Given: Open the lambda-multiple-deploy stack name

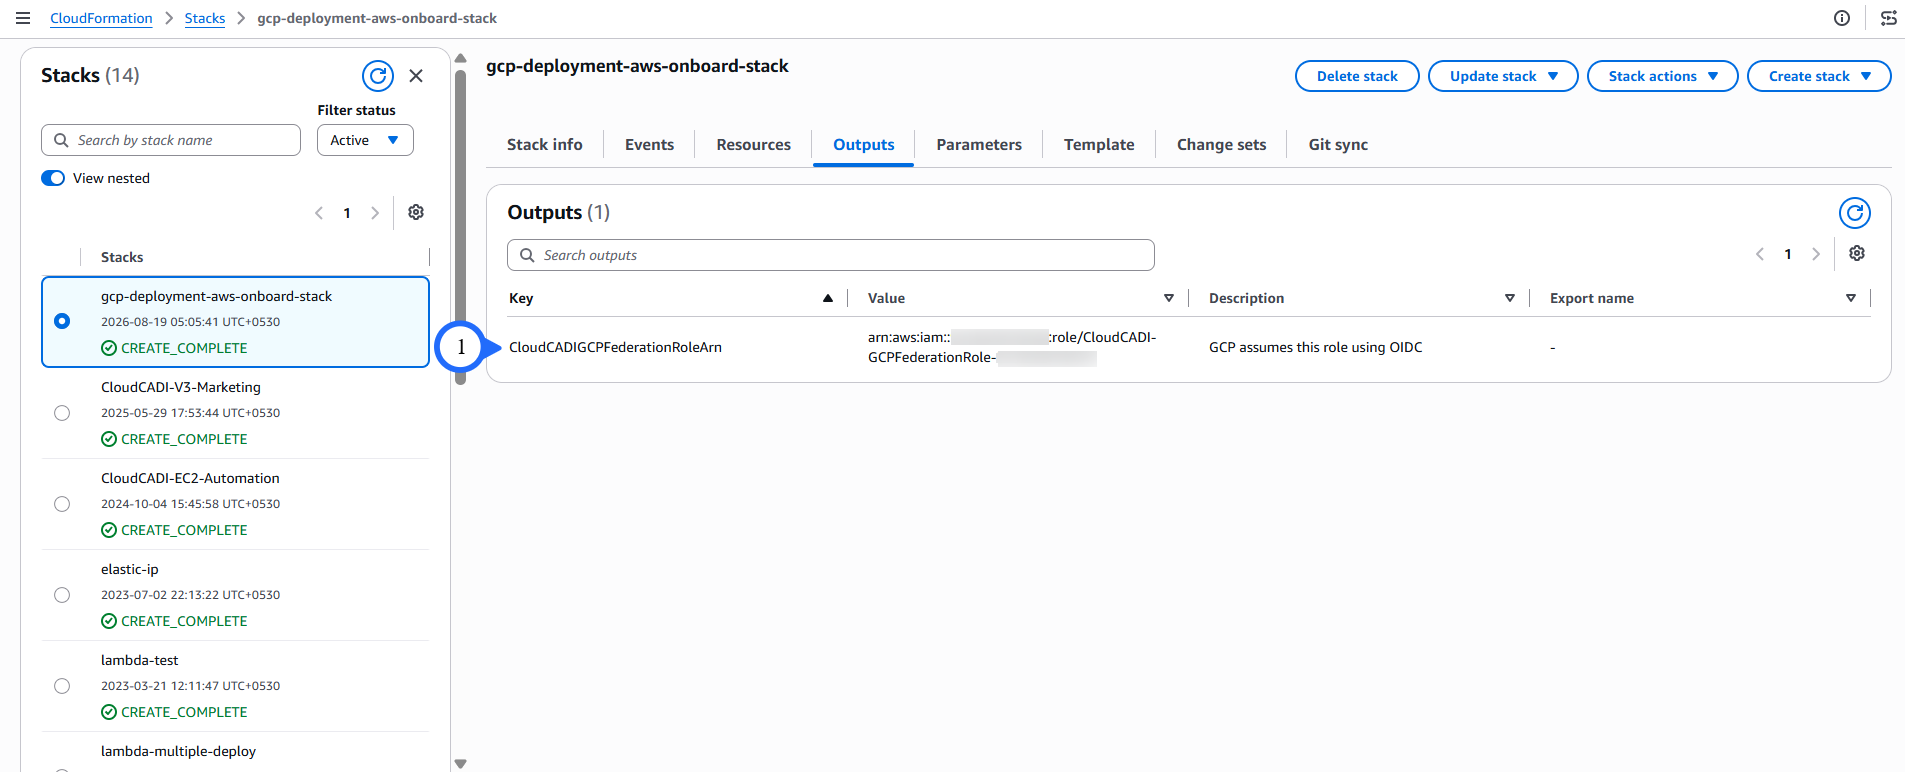Looking at the screenshot, I should [178, 751].
